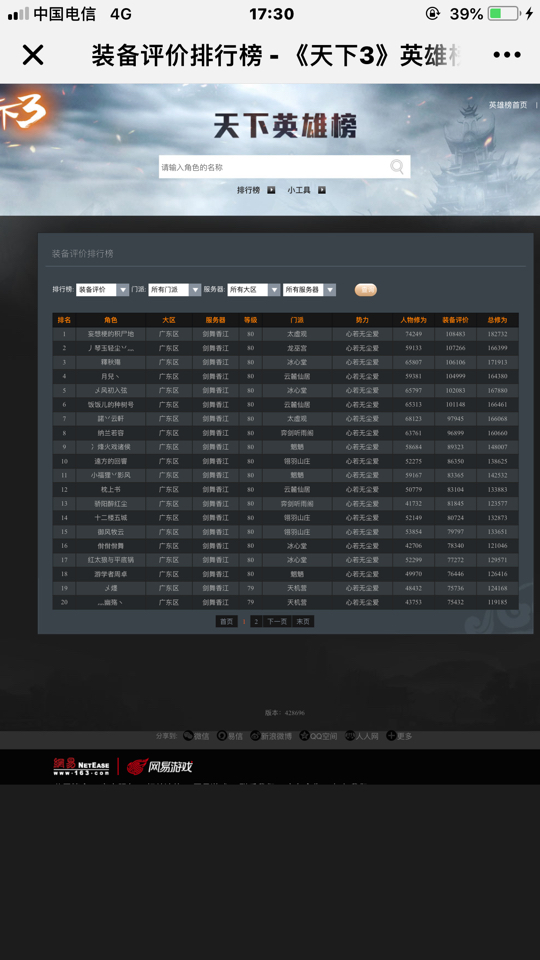Click 天机营 in rank 20 row
540x960 pixels.
tap(297, 602)
